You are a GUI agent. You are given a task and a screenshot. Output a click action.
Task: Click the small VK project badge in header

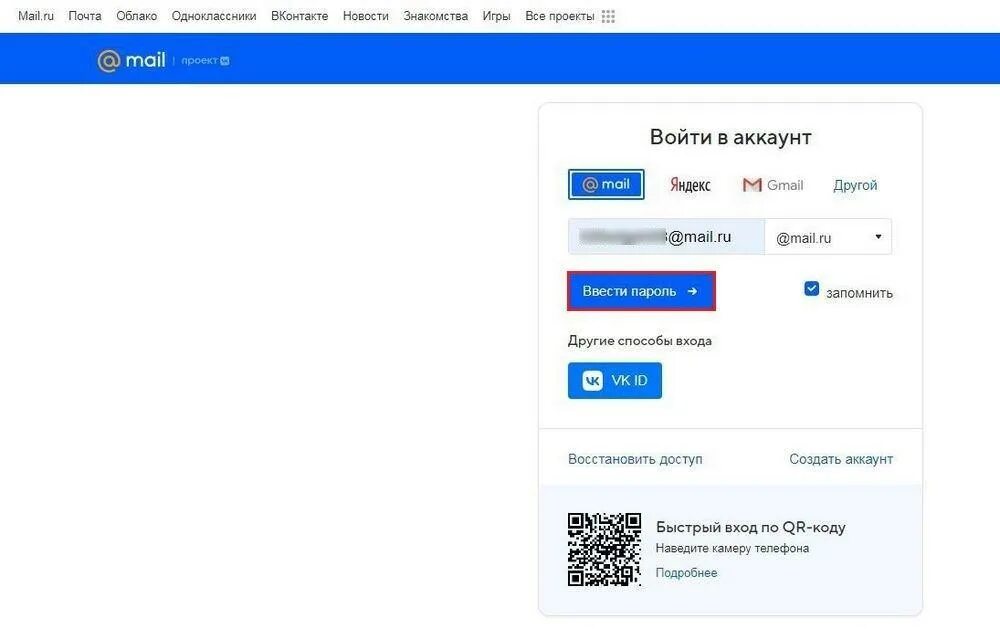click(224, 61)
